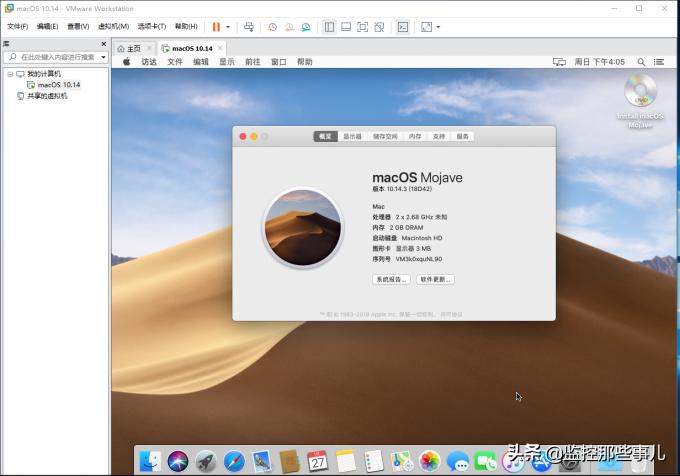Send Ctrl+Alt+Del to the virtual machine
680x476 pixels.
(249, 27)
